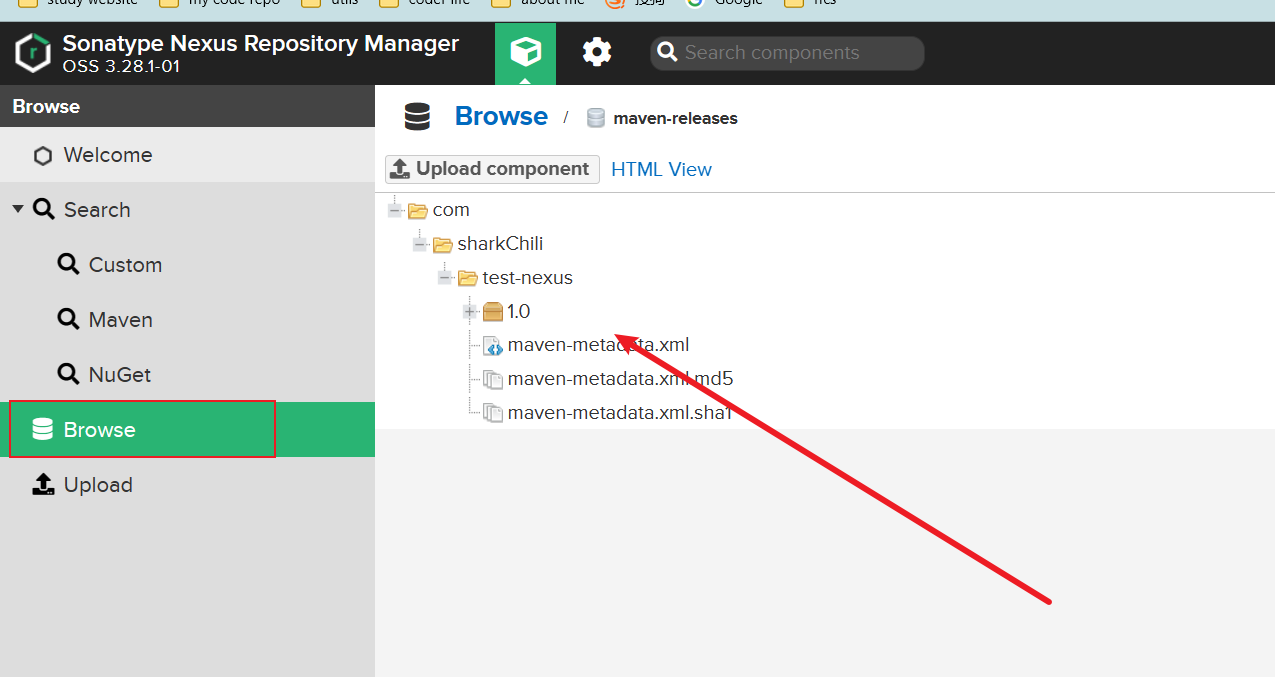
Task: Select maven-metadata.xml.sha1 in the tree
Action: pos(619,413)
